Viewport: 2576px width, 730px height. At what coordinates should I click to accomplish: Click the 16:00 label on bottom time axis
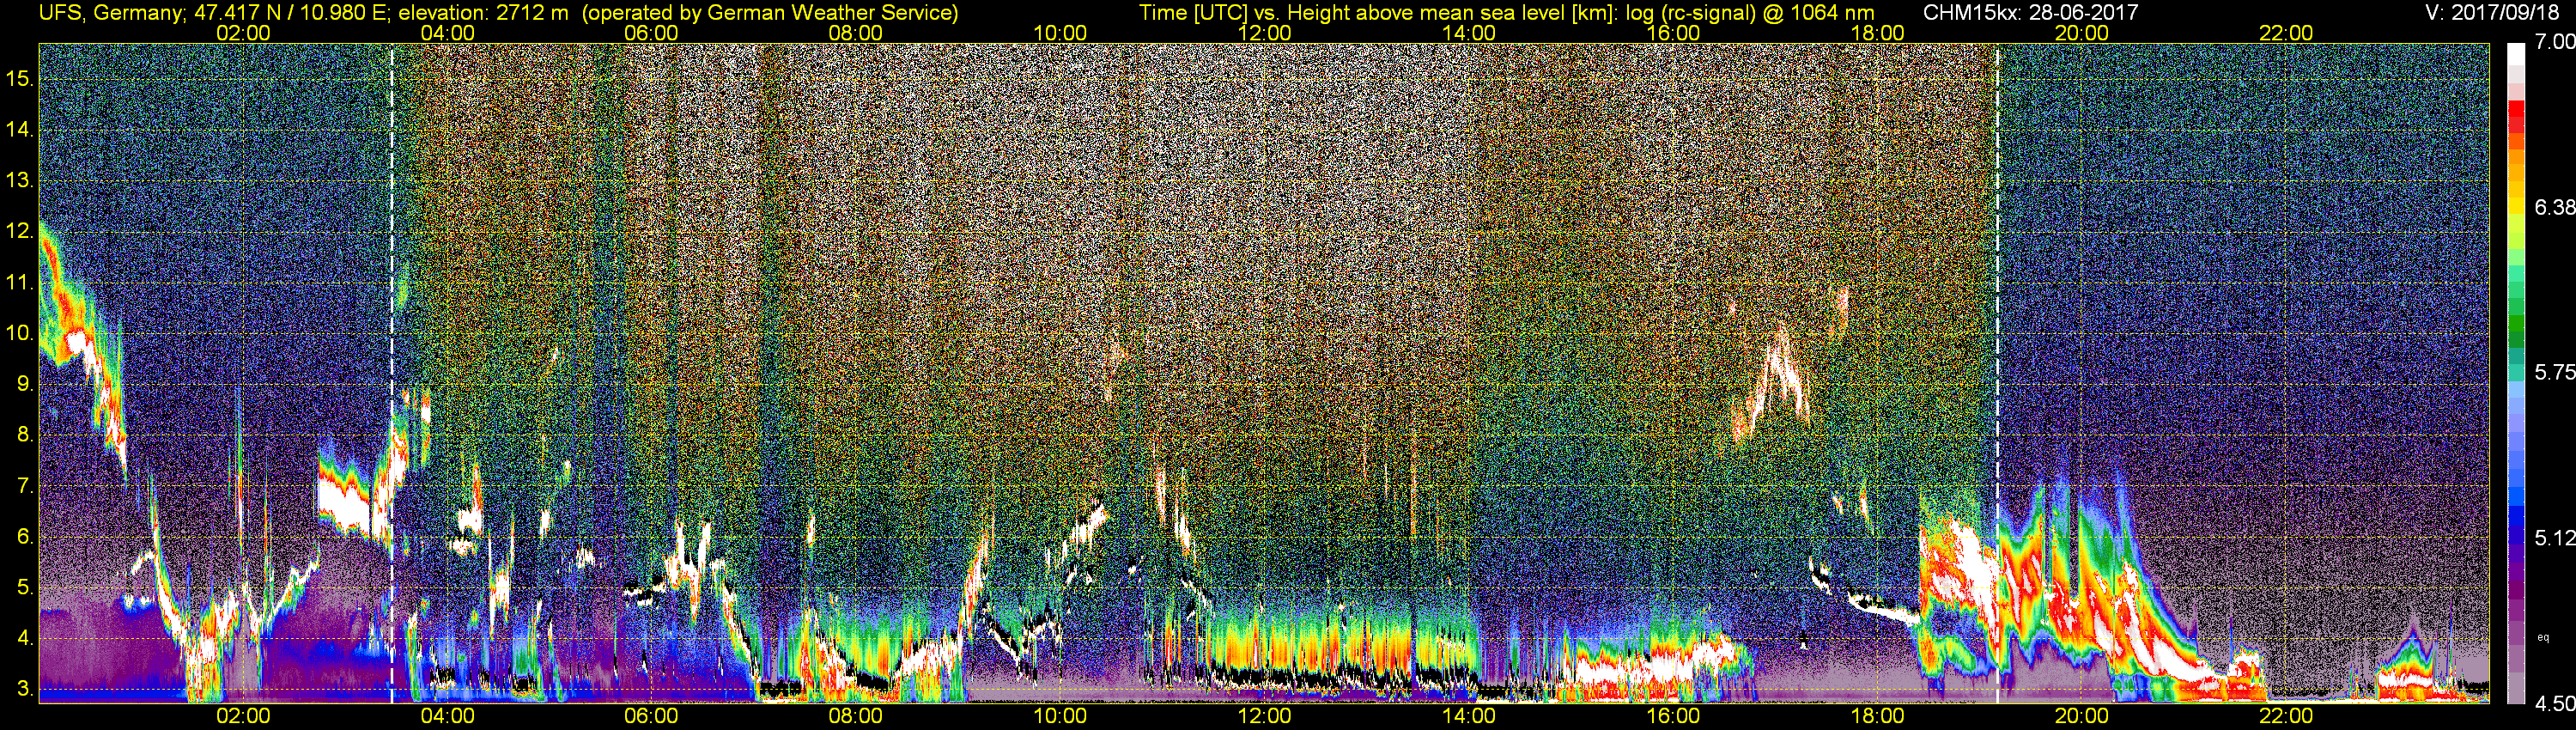(x=1673, y=717)
